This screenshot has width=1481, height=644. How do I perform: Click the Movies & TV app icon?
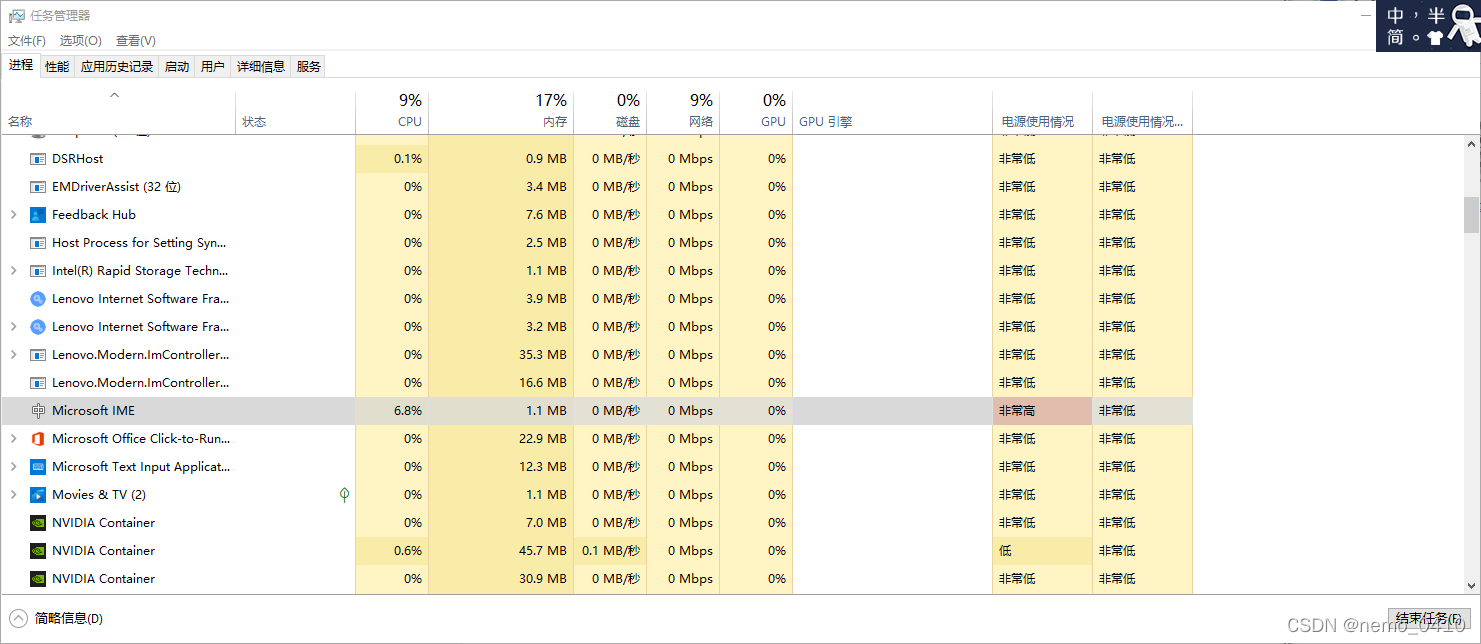click(x=38, y=495)
